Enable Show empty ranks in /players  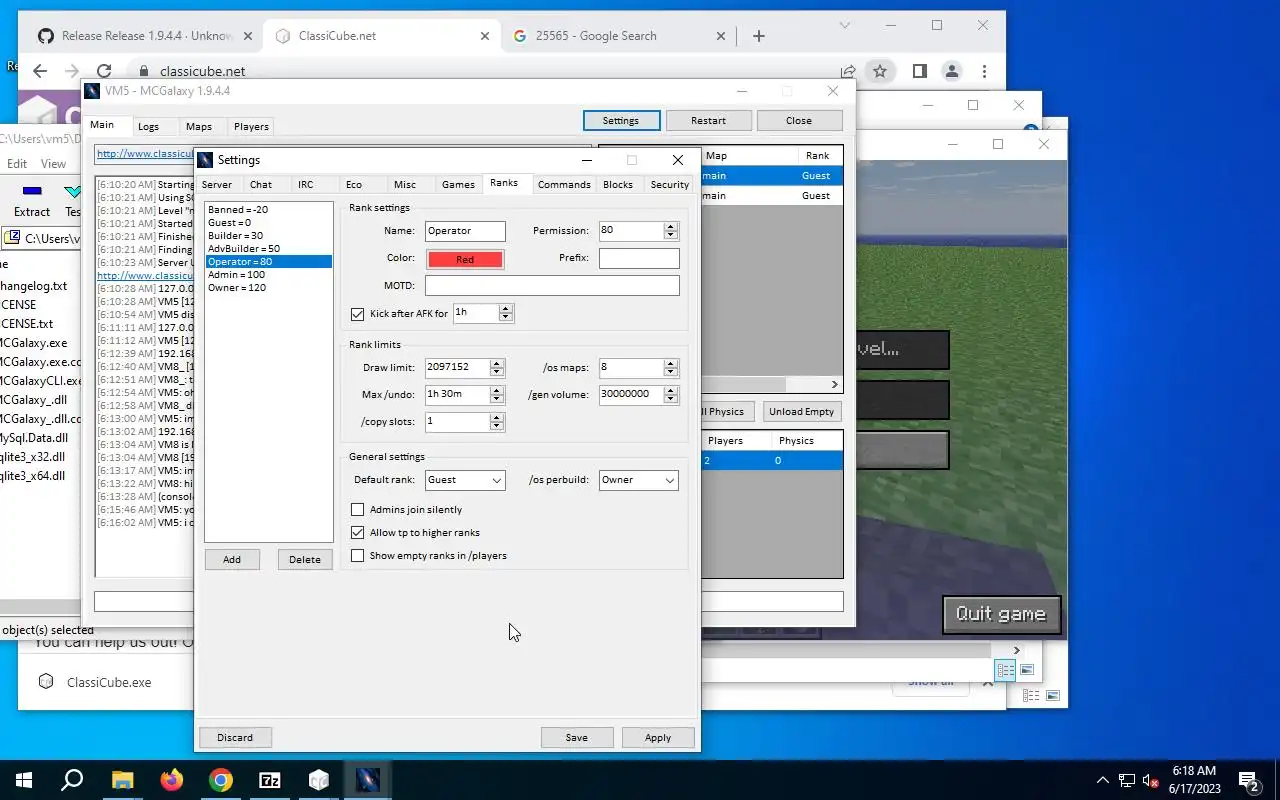click(357, 556)
